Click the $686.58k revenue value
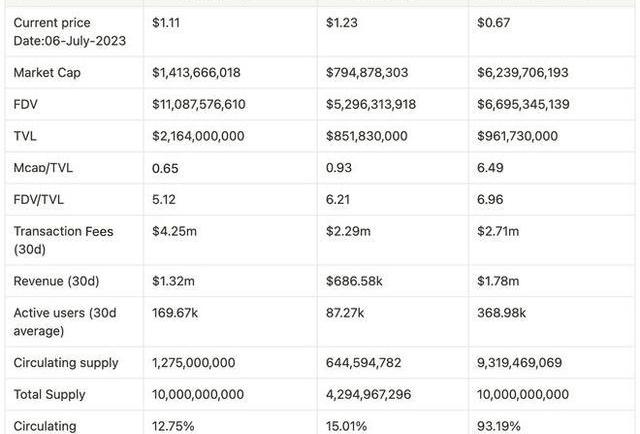The image size is (640, 434). [355, 280]
